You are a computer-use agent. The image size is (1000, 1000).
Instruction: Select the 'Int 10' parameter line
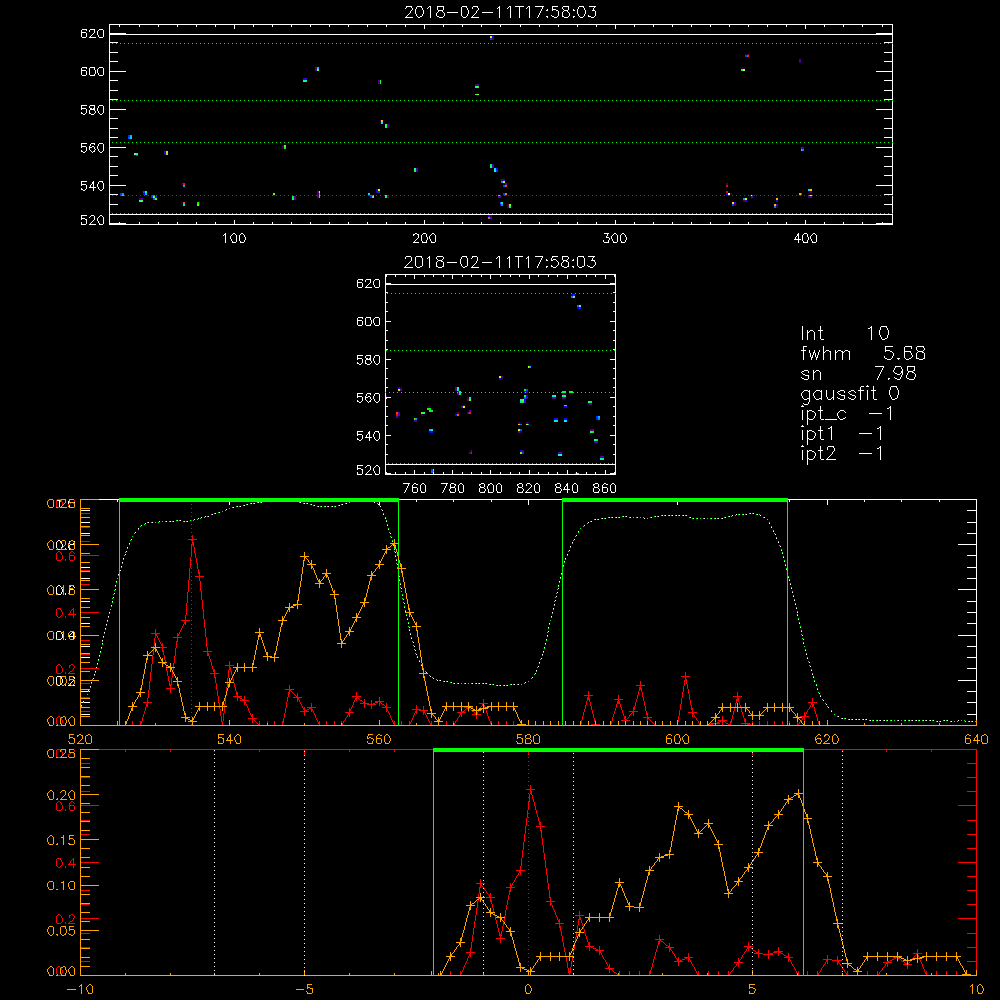[844, 333]
